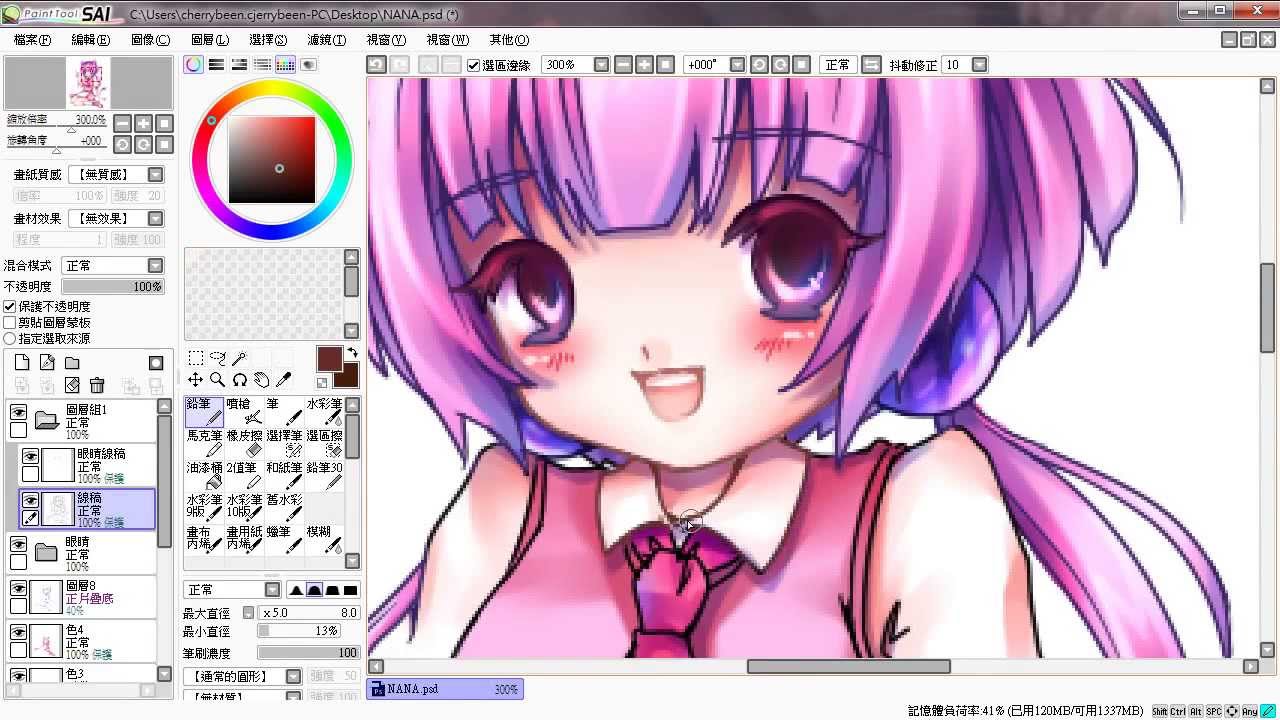This screenshot has width=1280, height=720.
Task: Select the 橡皮擦 eraser tool
Action: coord(244,443)
